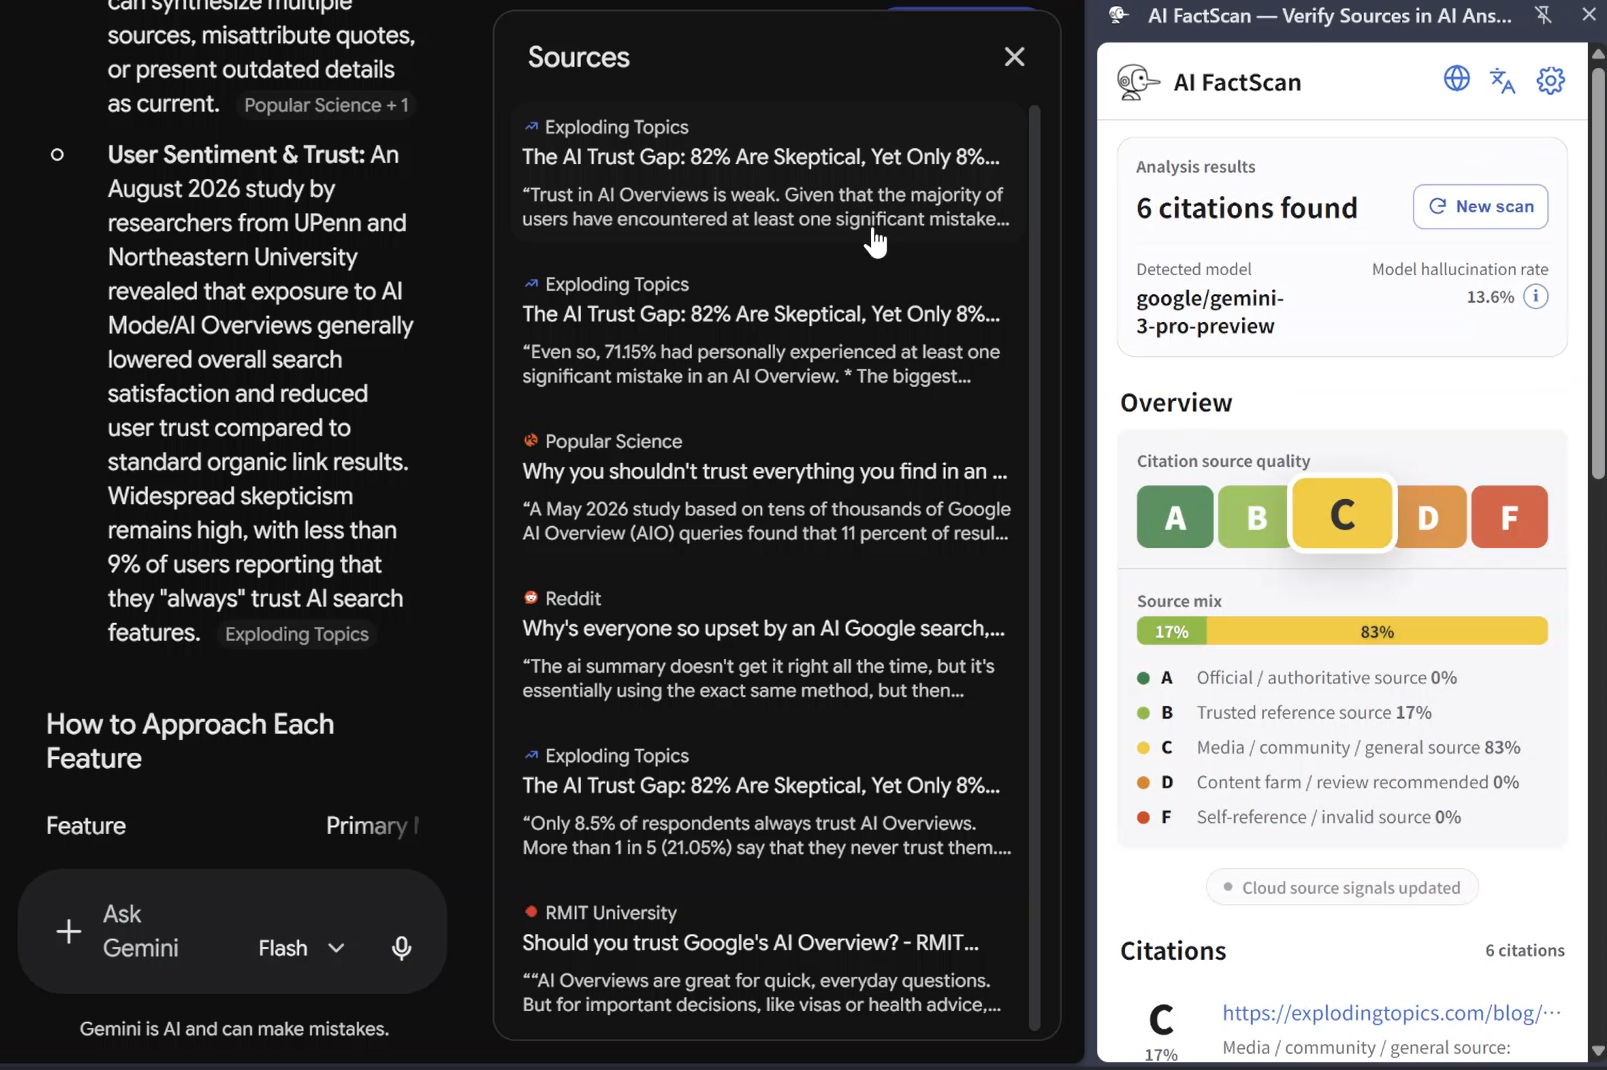
Task: Click the Reddit source favicon
Action: click(x=531, y=598)
